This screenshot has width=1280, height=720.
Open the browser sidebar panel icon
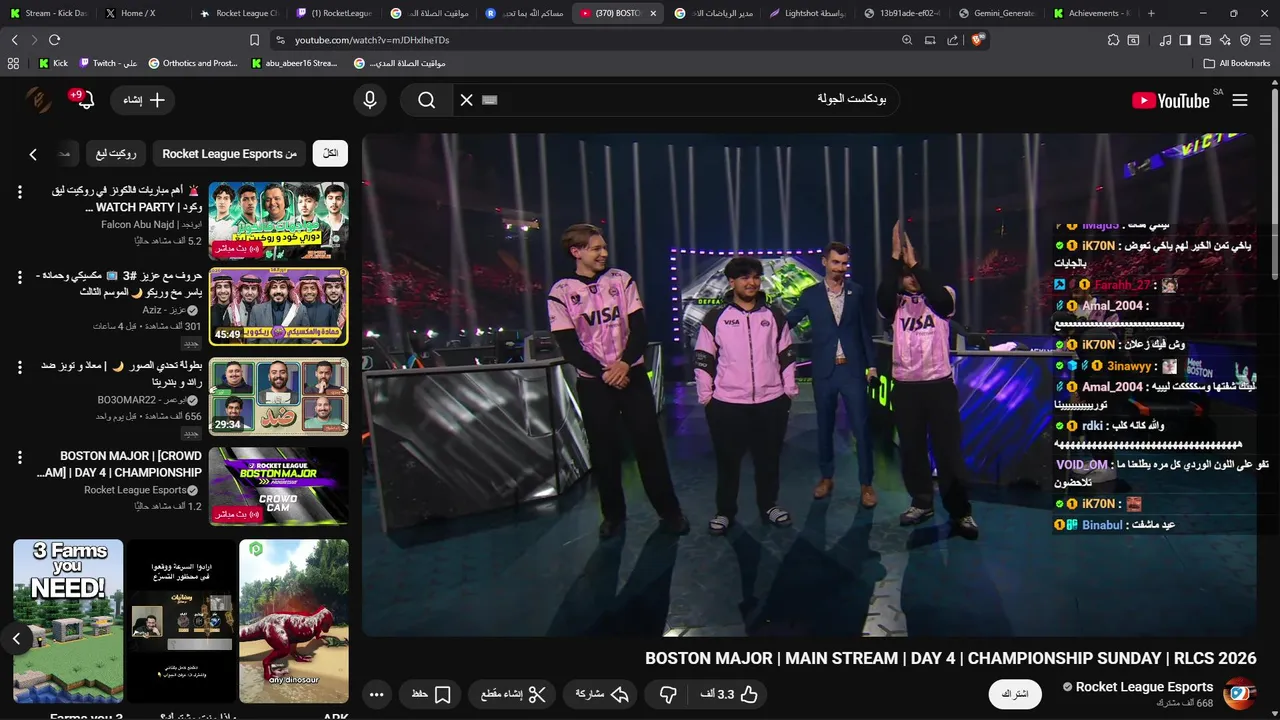coord(1185,40)
